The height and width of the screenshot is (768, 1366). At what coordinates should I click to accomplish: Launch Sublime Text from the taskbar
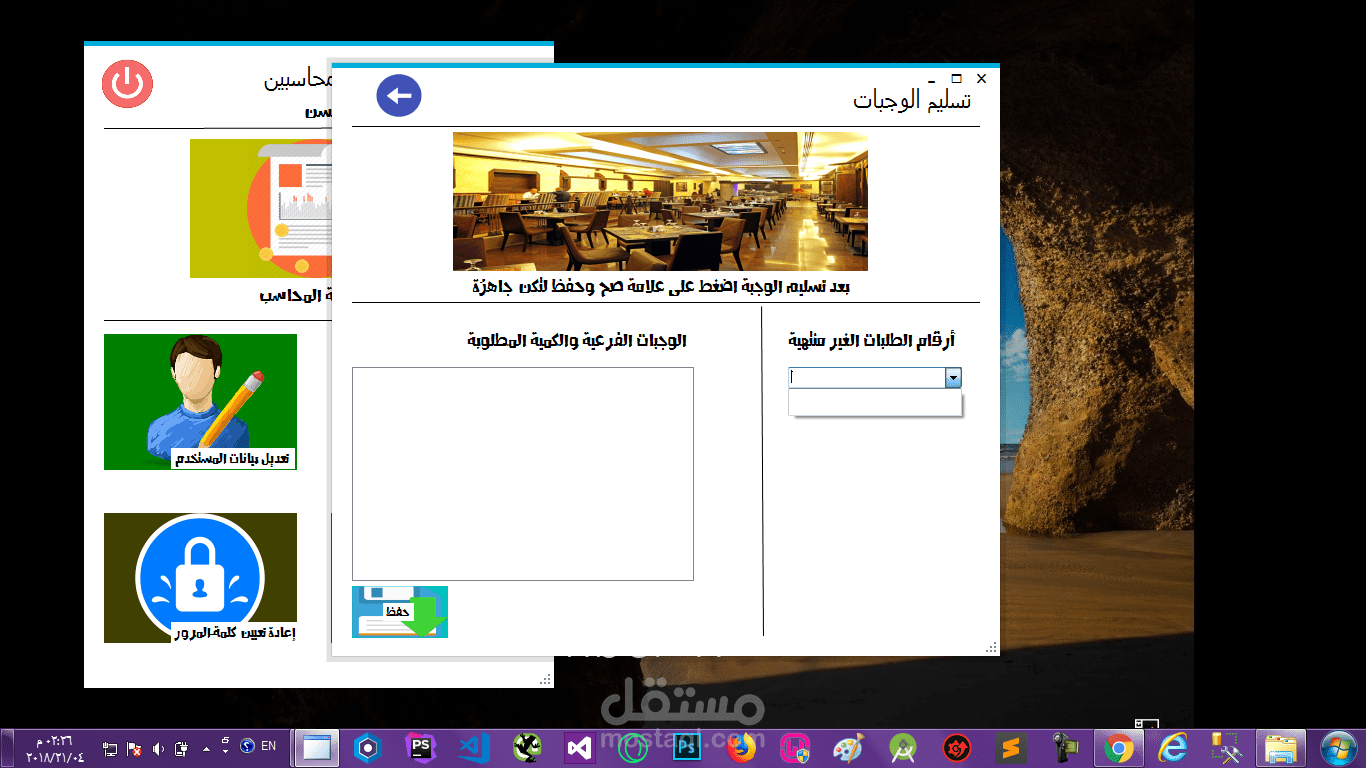pos(1010,747)
